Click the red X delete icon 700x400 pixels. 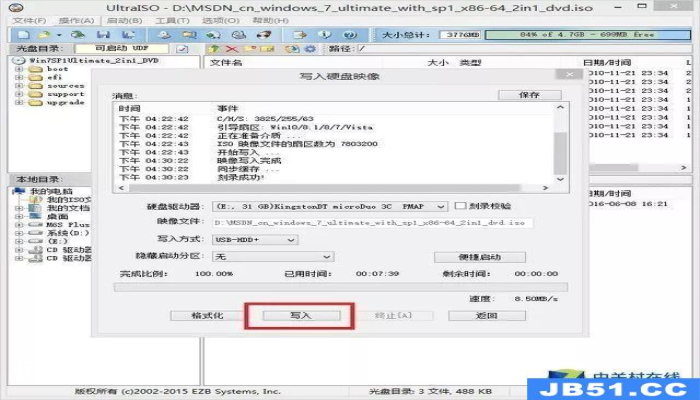point(231,49)
